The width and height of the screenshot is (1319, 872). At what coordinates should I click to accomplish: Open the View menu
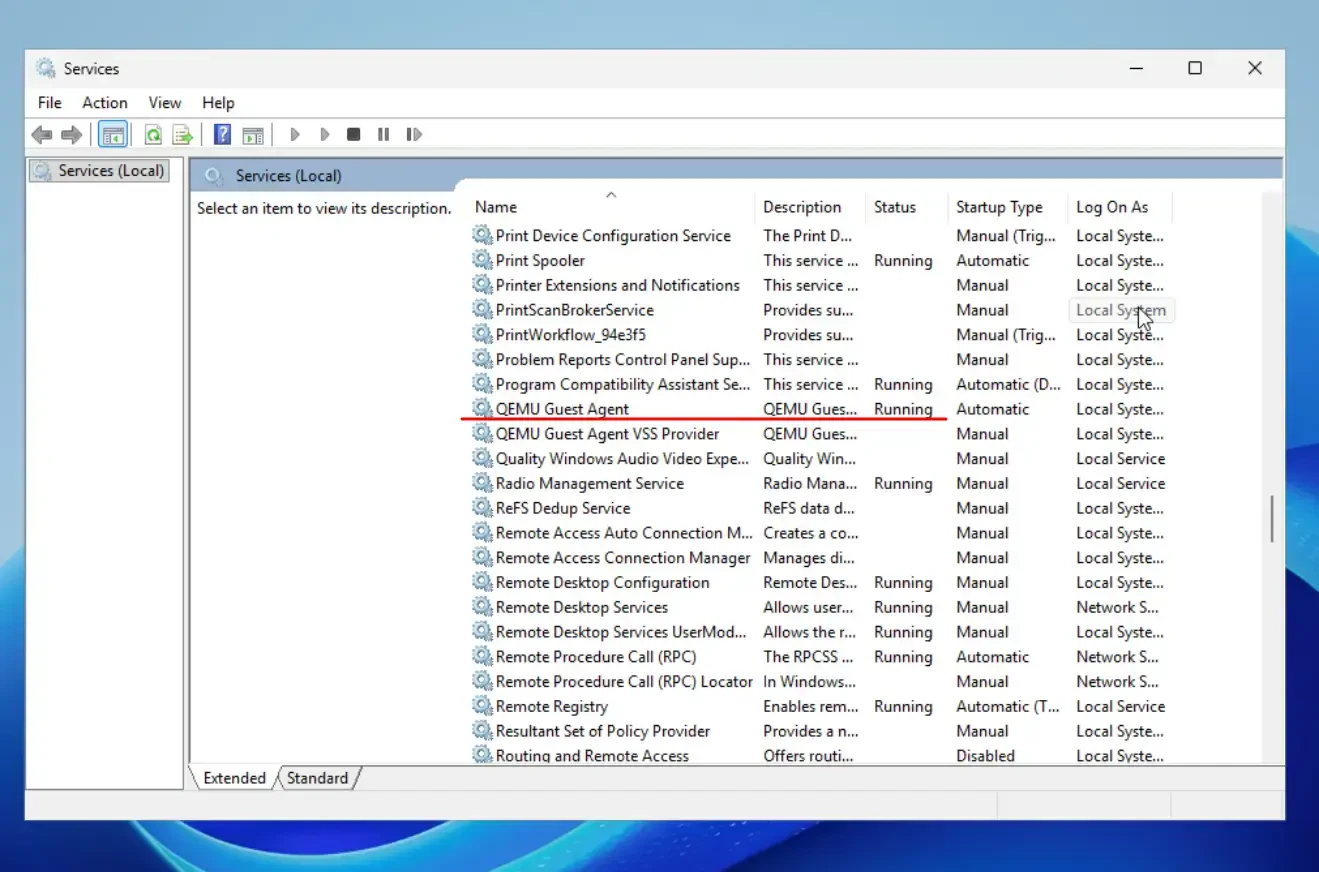click(164, 102)
